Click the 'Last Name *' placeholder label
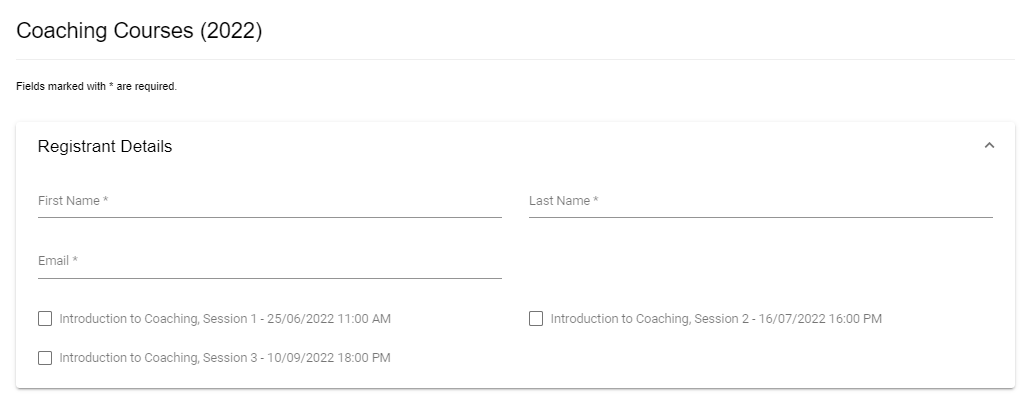Viewport: 1029px width, 396px height. (x=564, y=201)
